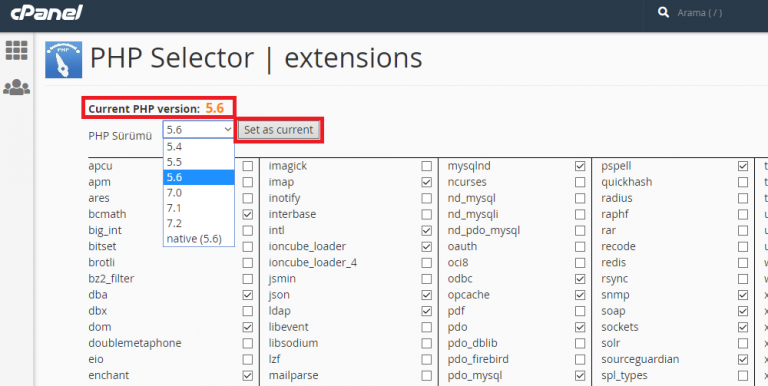Check the radius extension

tap(743, 198)
